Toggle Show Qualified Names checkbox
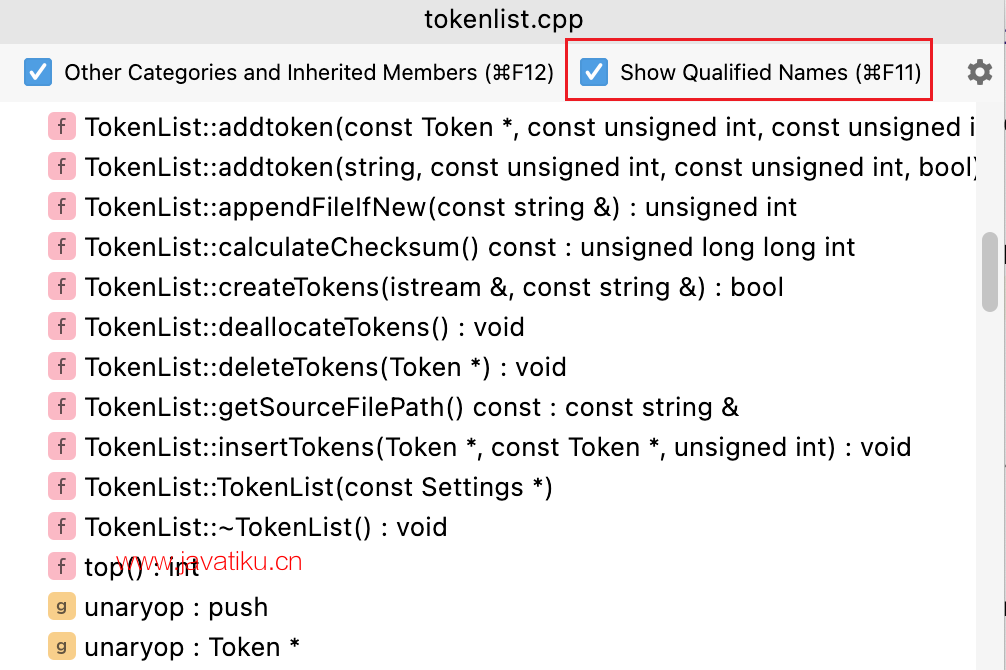Image resolution: width=1006 pixels, height=670 pixels. tap(594, 72)
